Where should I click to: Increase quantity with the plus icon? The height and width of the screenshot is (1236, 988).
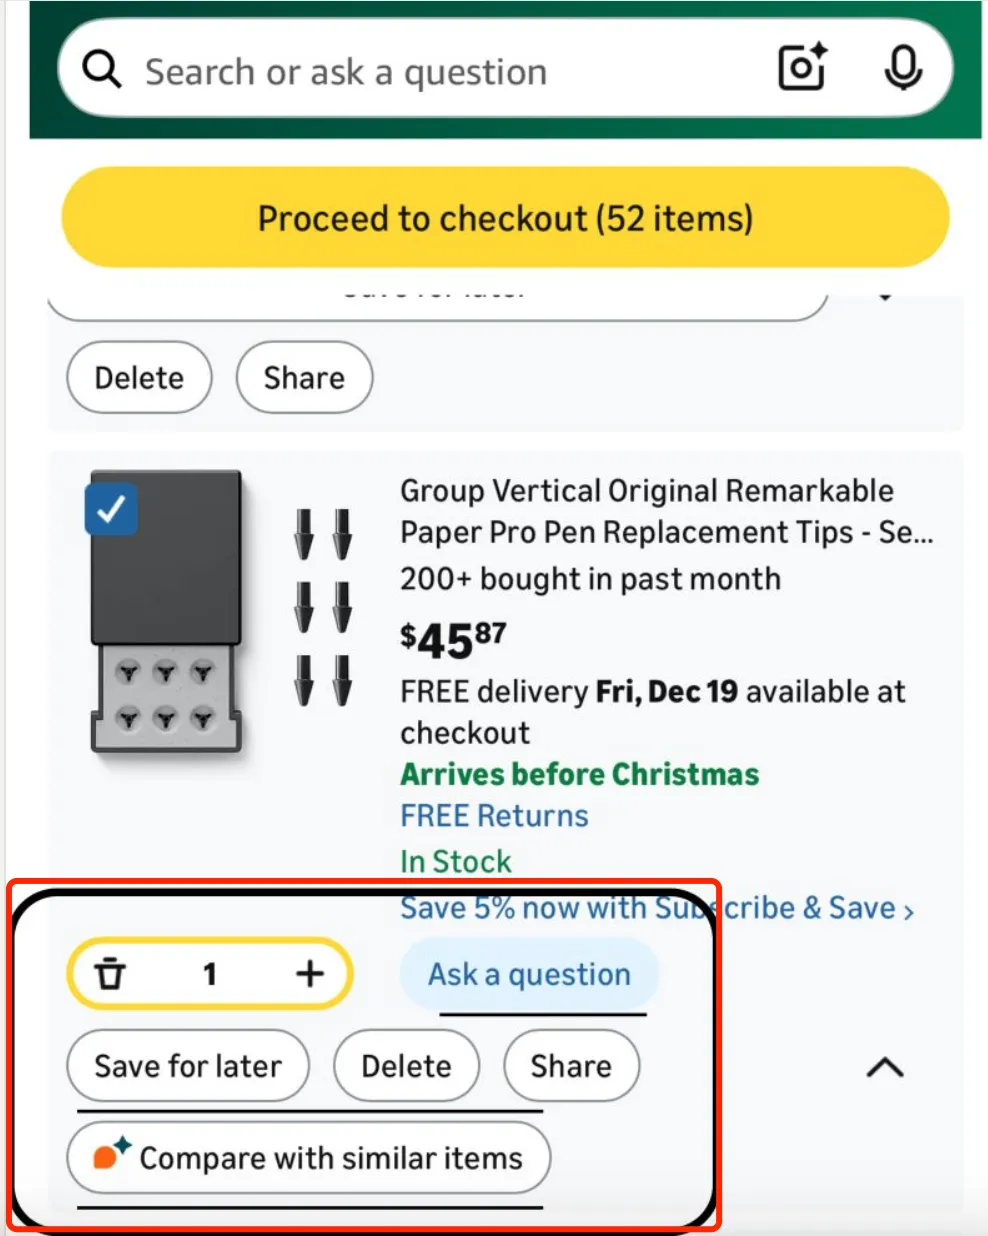[310, 973]
